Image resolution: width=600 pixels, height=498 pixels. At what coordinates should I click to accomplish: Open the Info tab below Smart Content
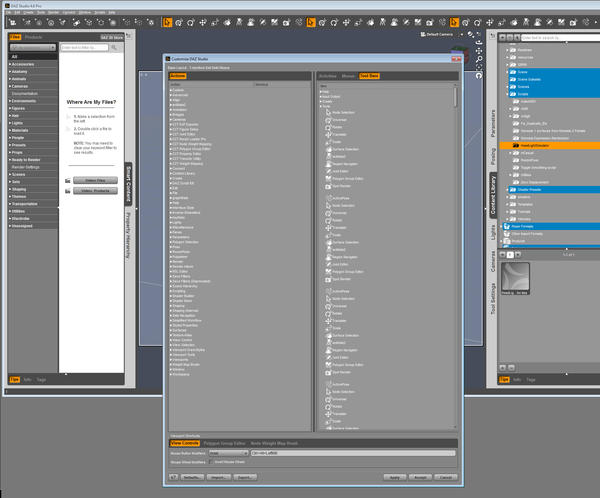click(x=28, y=380)
